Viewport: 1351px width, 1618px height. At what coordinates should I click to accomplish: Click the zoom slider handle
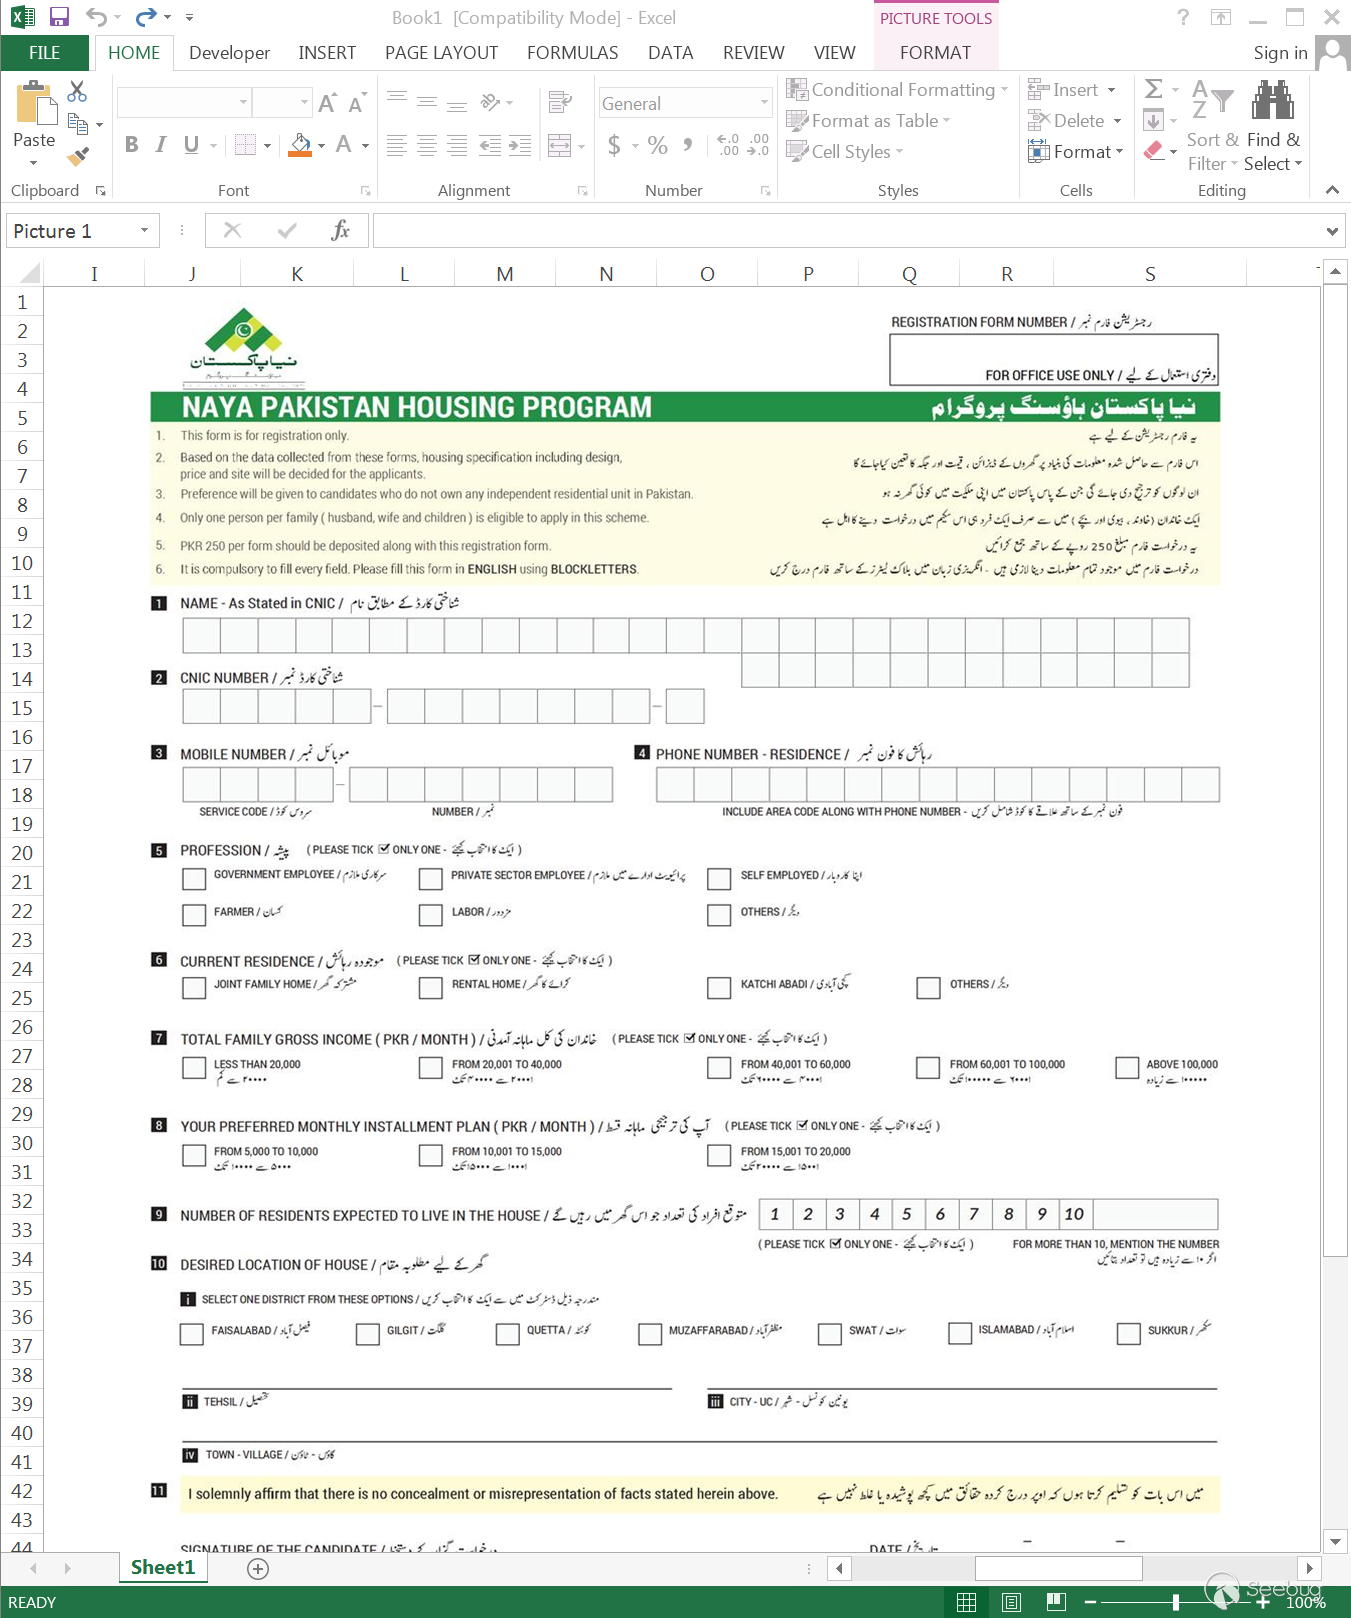[1176, 1602]
